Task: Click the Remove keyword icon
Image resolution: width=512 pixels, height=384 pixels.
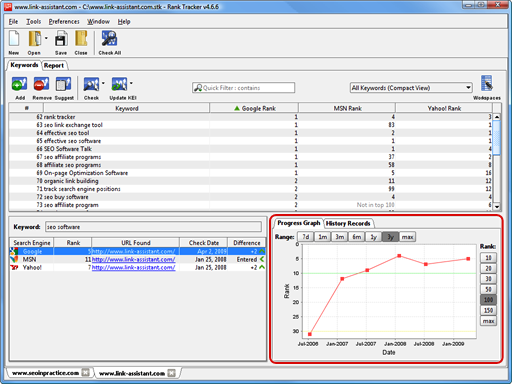Action: tap(41, 84)
